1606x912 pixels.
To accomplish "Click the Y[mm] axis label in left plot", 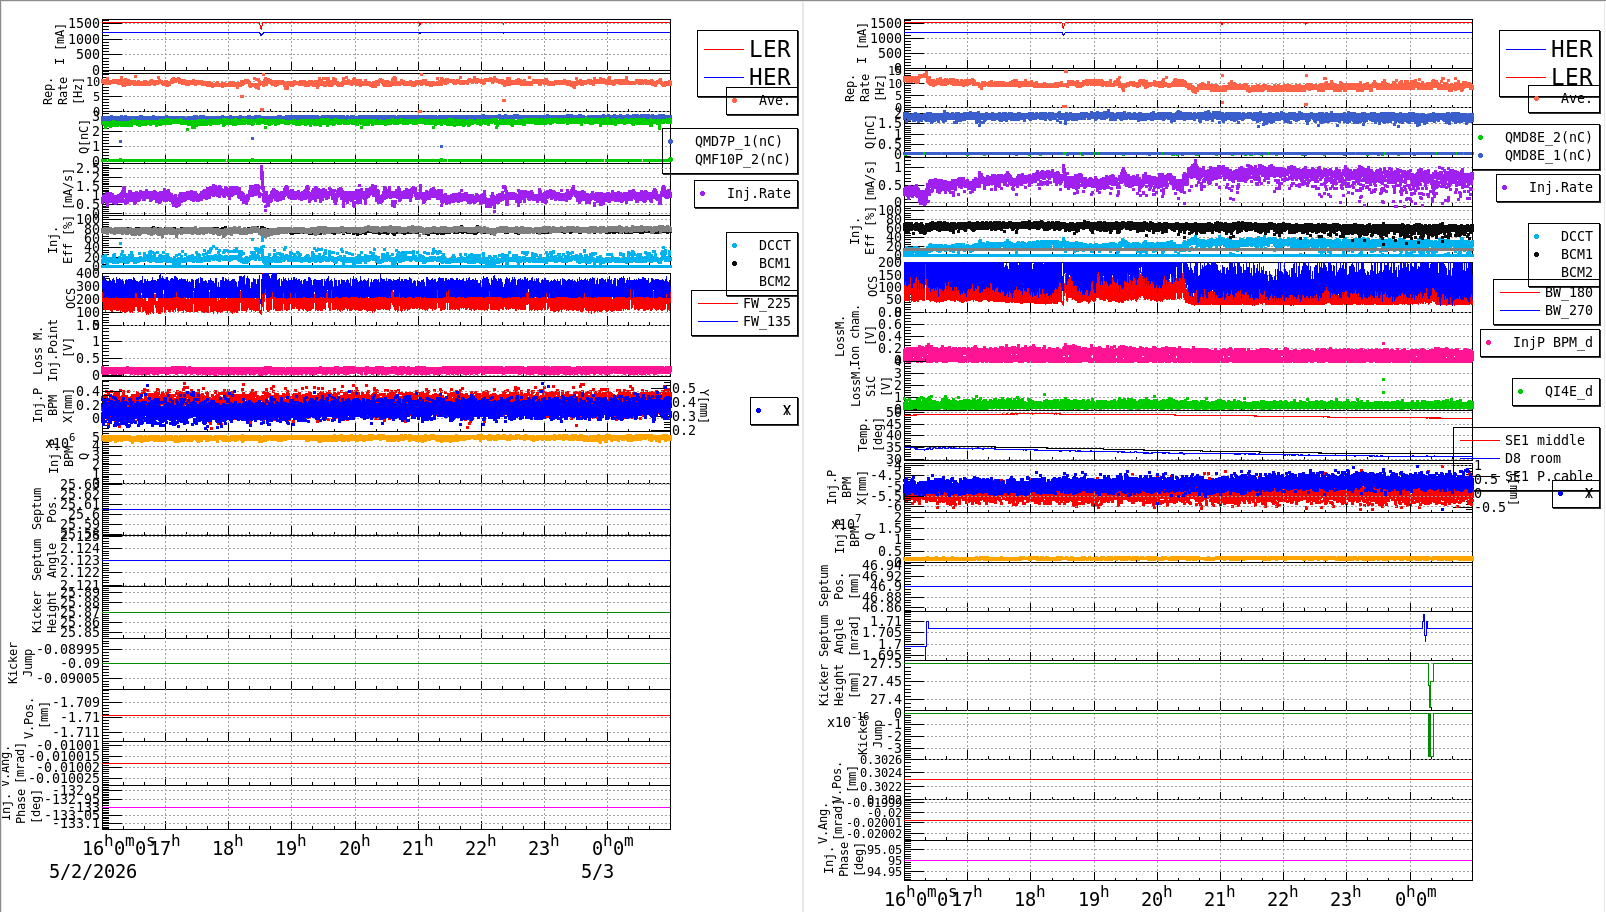I will click(x=704, y=405).
